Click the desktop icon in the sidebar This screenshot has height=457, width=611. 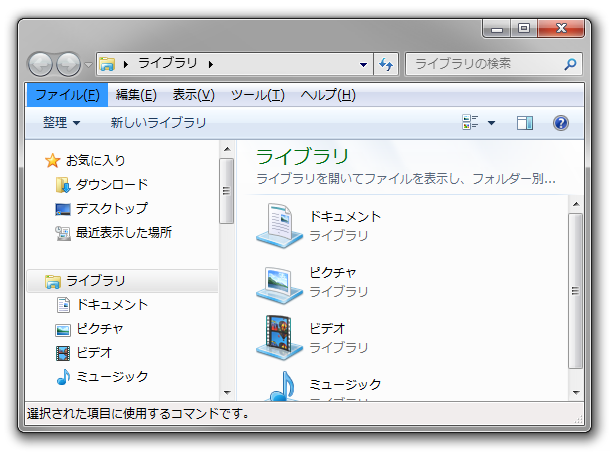63,209
